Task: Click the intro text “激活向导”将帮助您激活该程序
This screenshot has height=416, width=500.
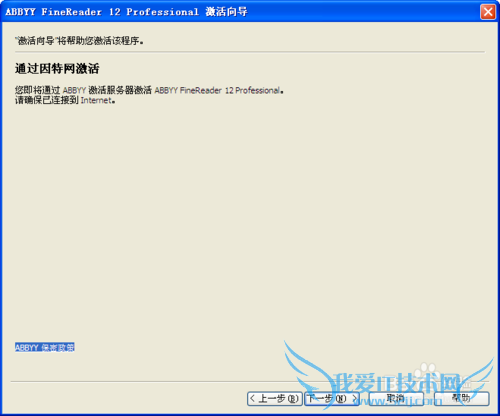Action: click(x=79, y=41)
